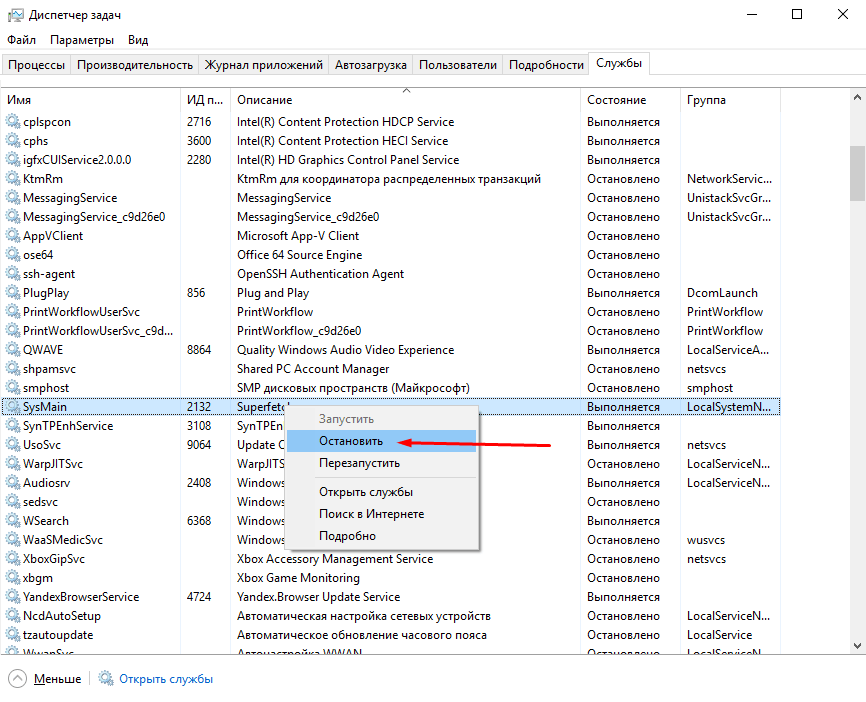Click the gear icon beside smphost

(12, 387)
